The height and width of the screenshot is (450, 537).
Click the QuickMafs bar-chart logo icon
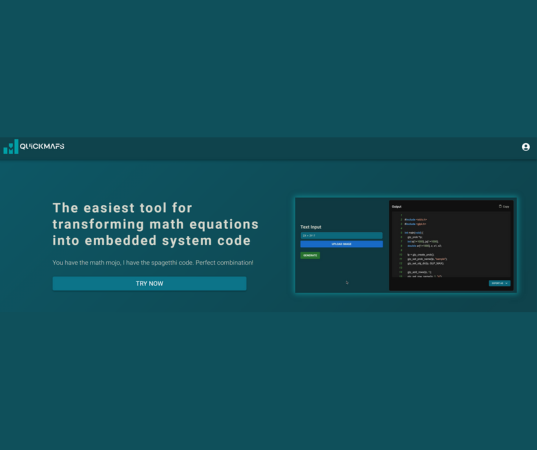click(11, 147)
